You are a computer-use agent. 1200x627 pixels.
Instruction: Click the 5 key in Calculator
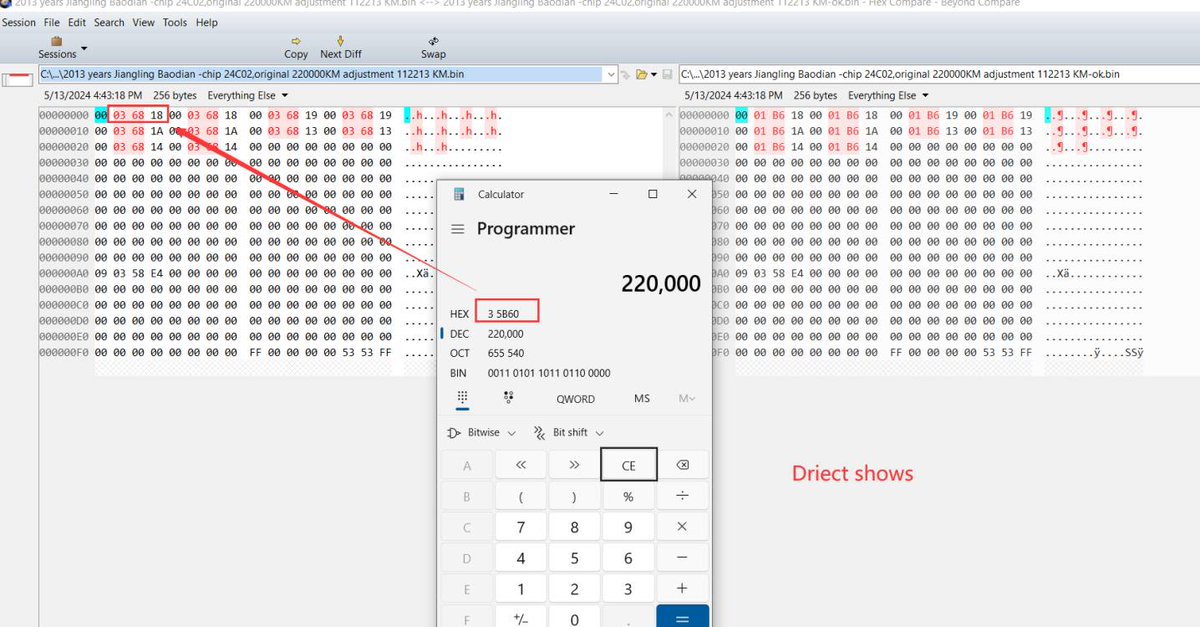click(x=574, y=559)
